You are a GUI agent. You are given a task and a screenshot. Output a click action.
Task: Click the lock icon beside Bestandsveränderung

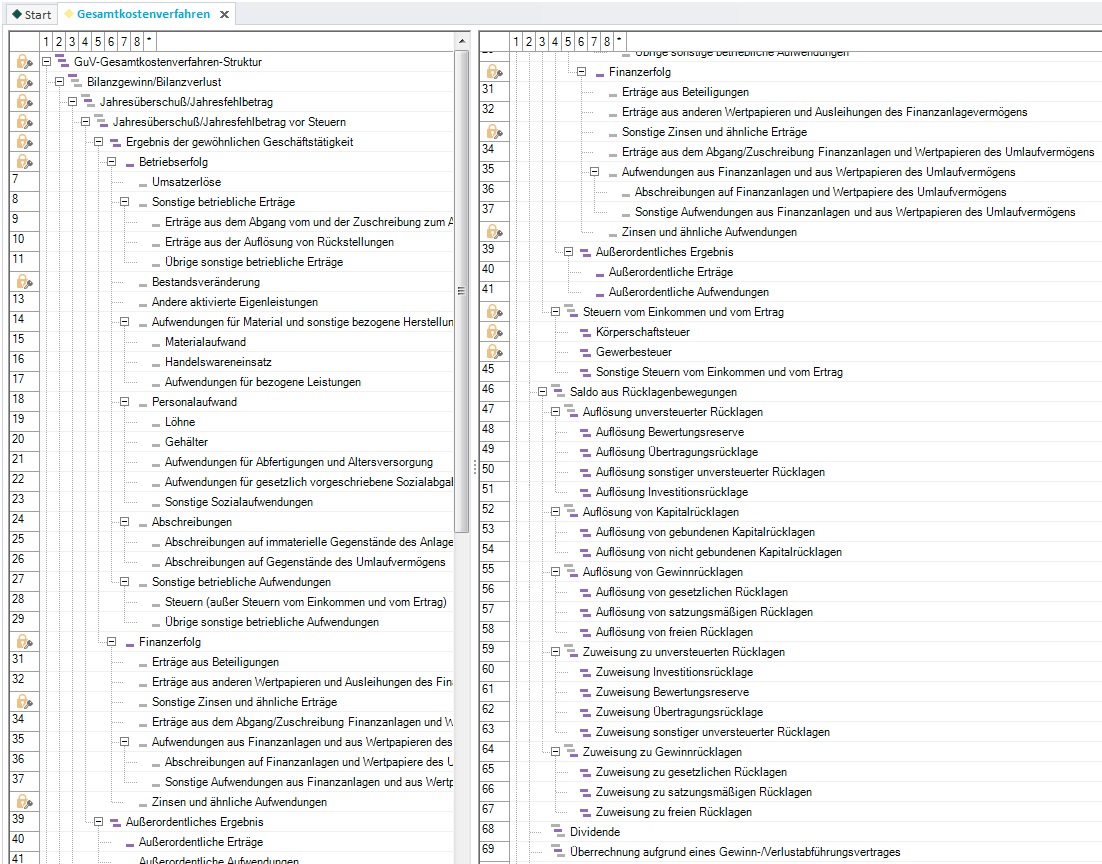click(x=25, y=283)
